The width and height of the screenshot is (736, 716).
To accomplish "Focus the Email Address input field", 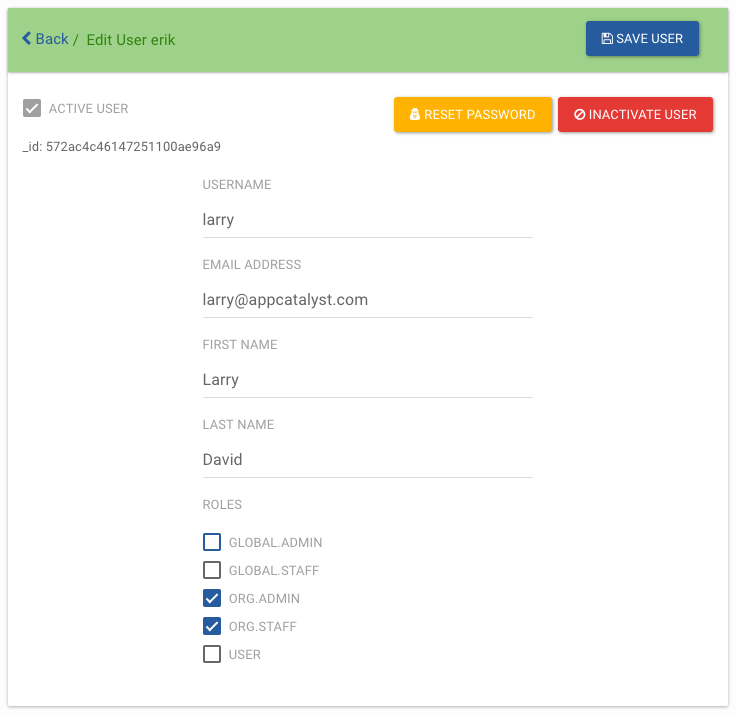I will [x=368, y=300].
